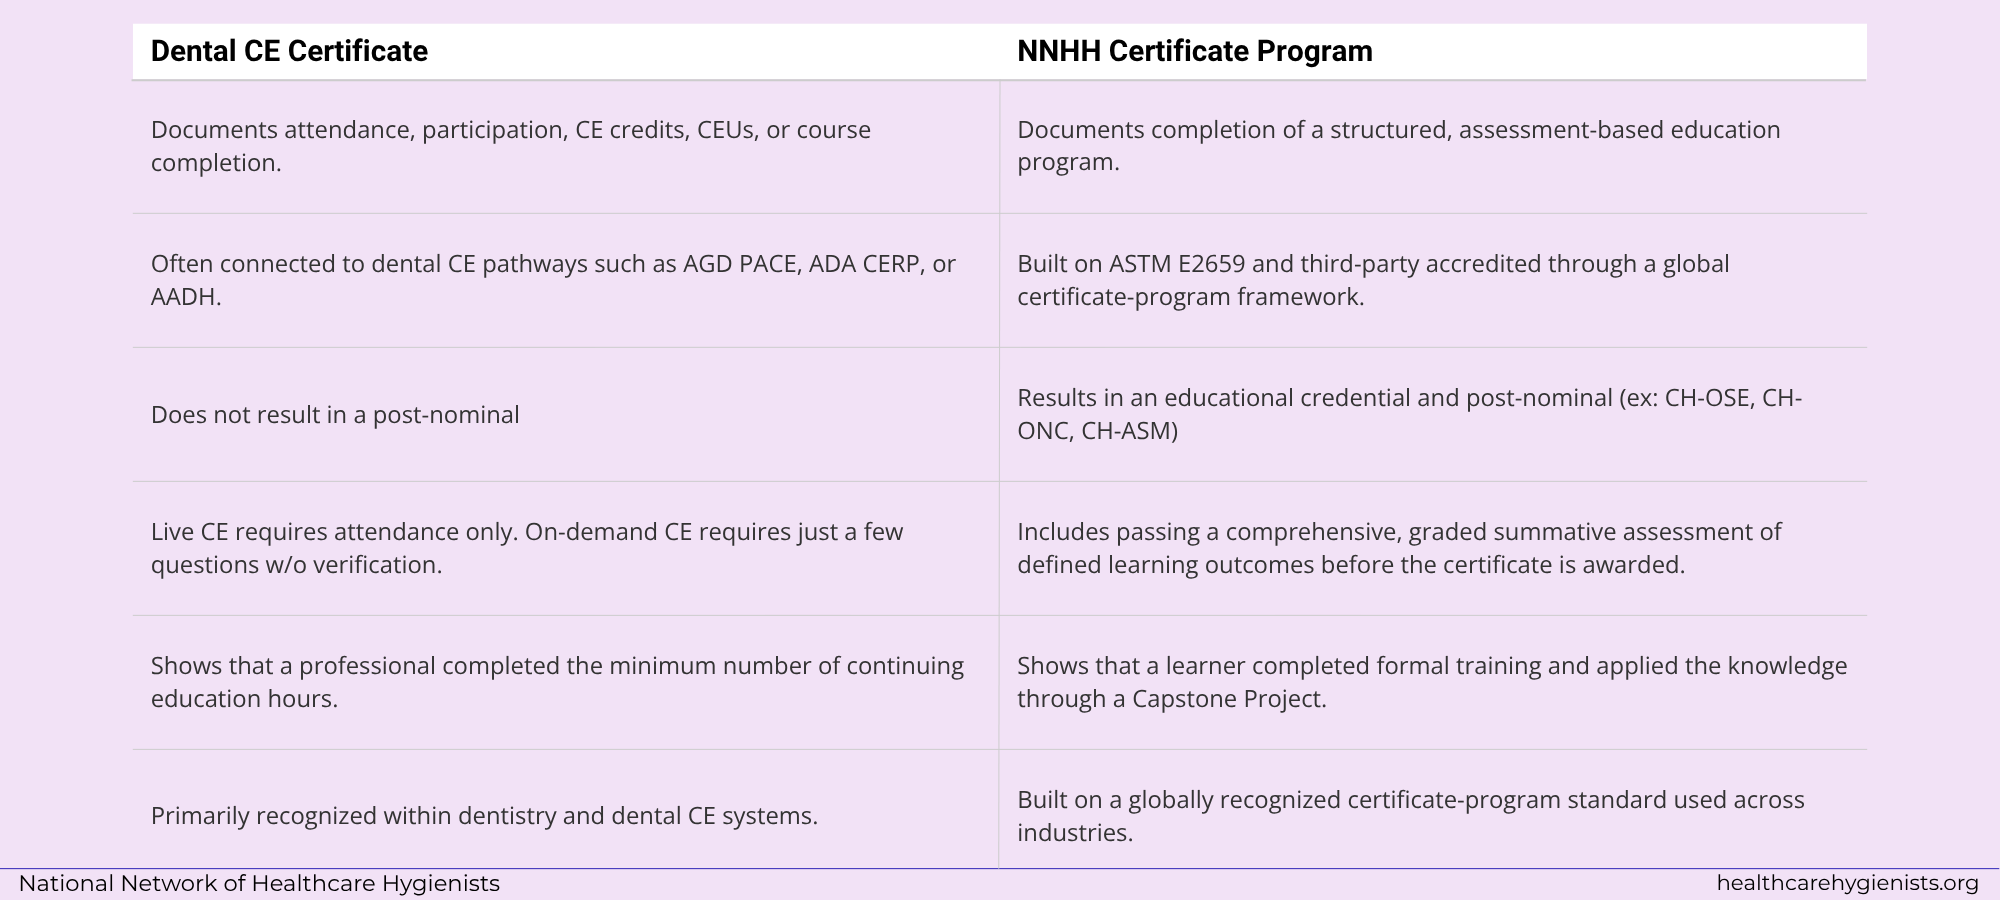2000x900 pixels.
Task: Select 'Primarily recognized within dentistry' cell
Action: coord(566,809)
